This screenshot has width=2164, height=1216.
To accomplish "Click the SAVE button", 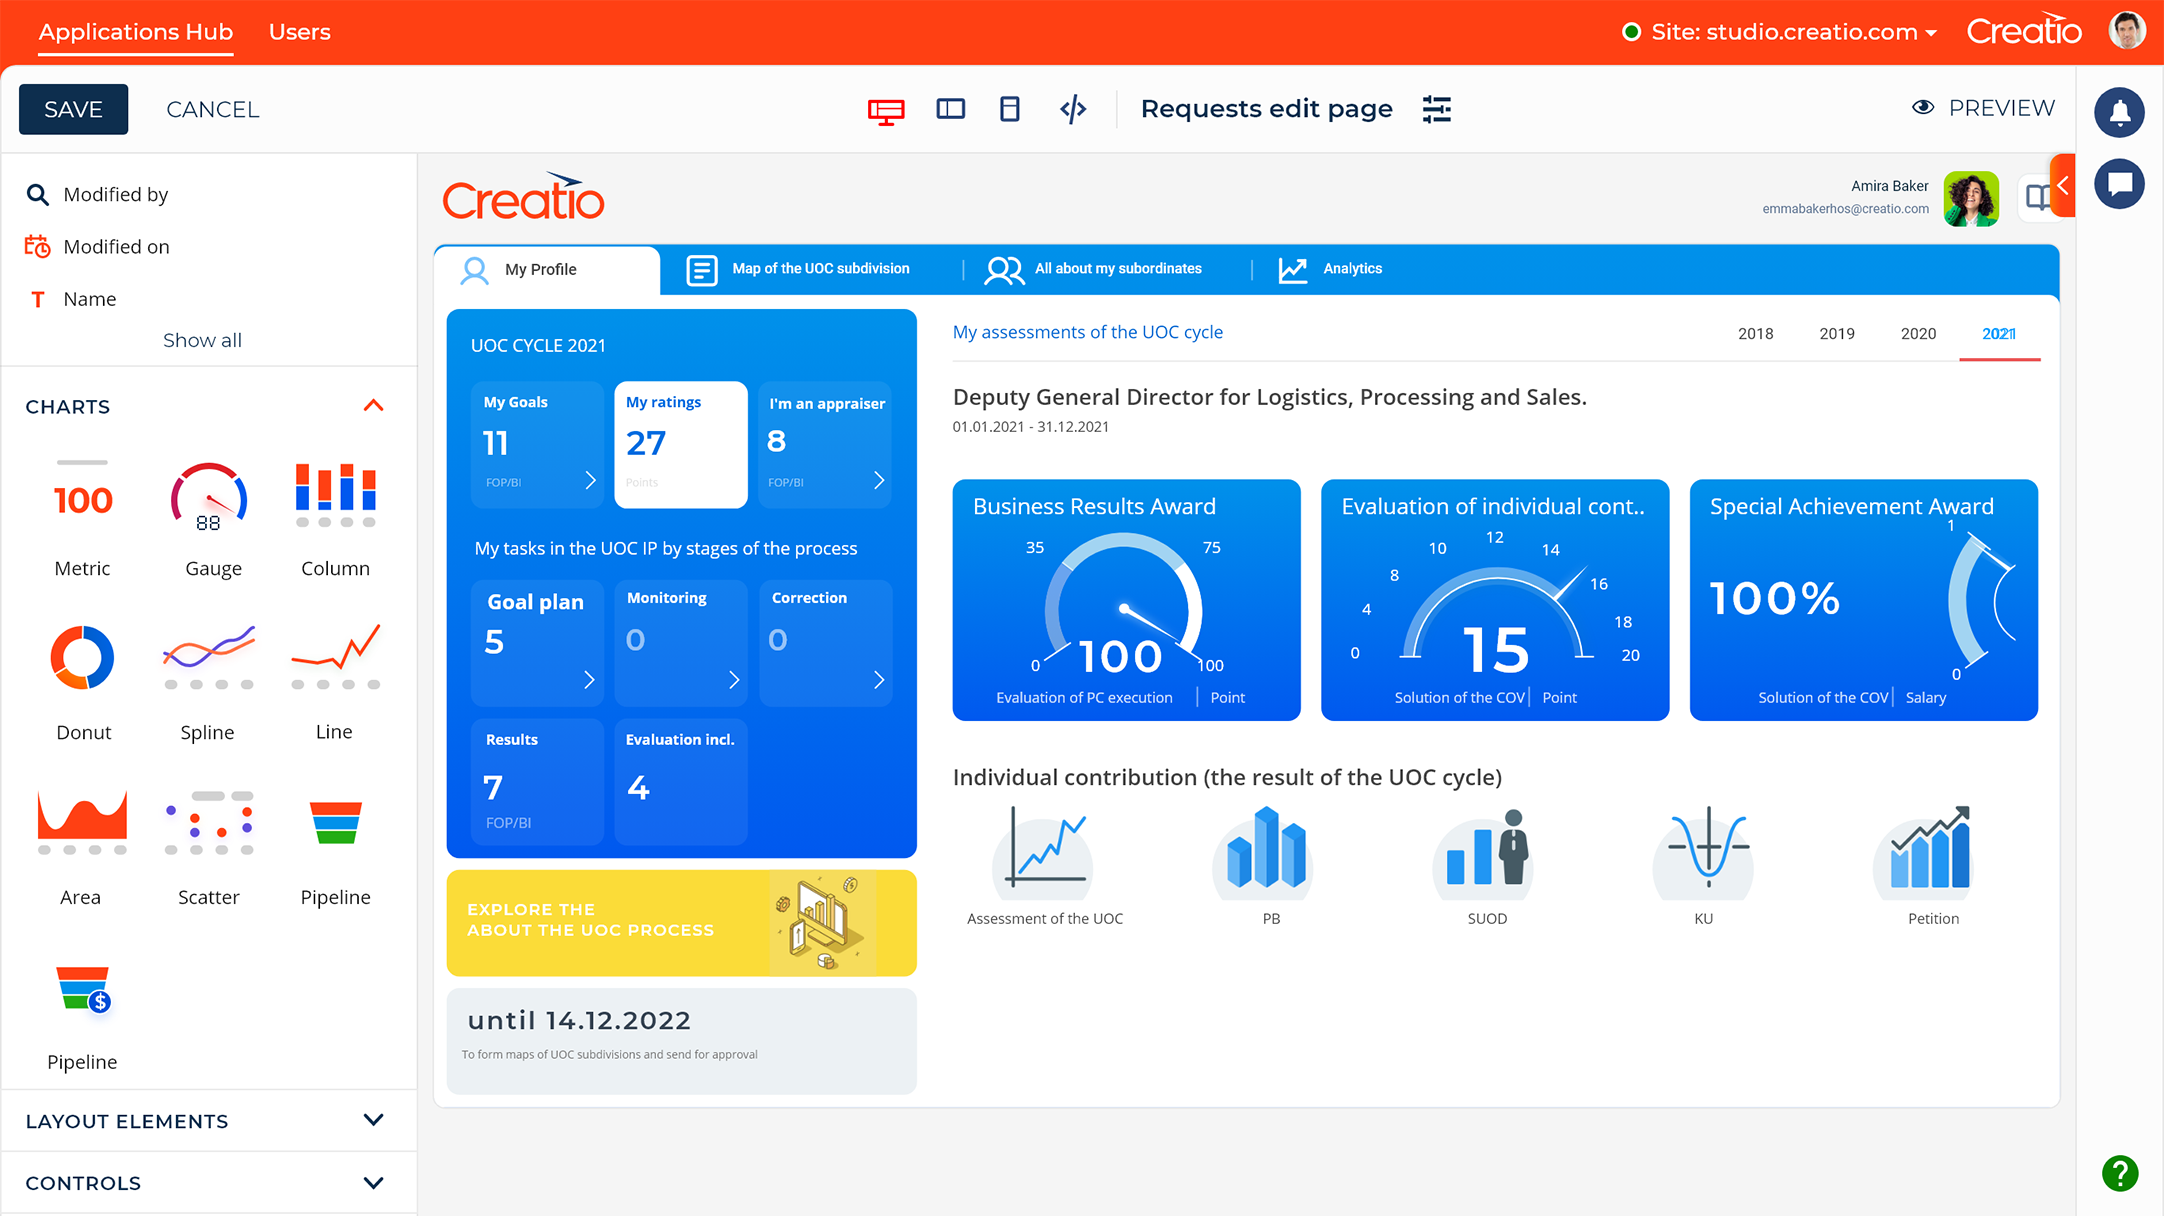I will (73, 108).
